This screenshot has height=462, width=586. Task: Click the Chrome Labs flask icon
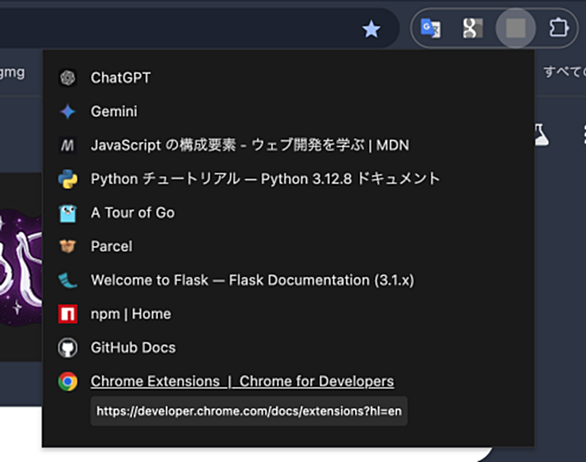coord(542,135)
